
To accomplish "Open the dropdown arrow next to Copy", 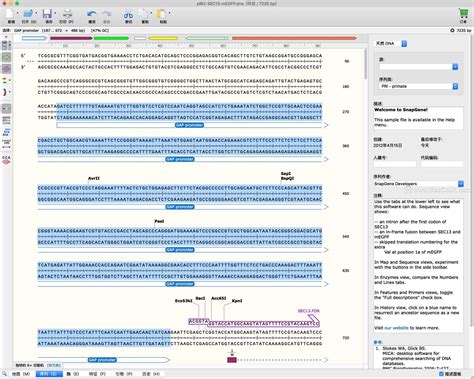I will (x=151, y=13).
